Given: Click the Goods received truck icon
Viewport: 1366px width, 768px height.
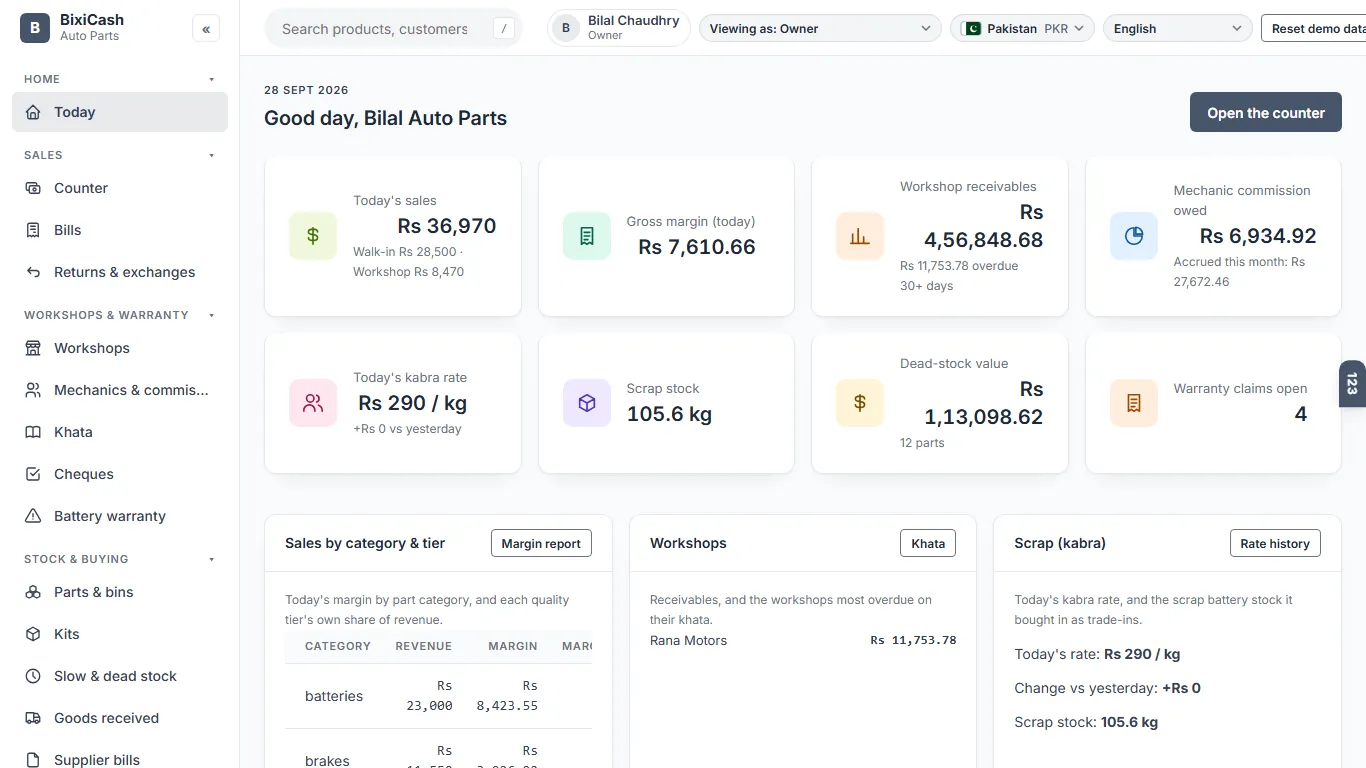Looking at the screenshot, I should 33,718.
